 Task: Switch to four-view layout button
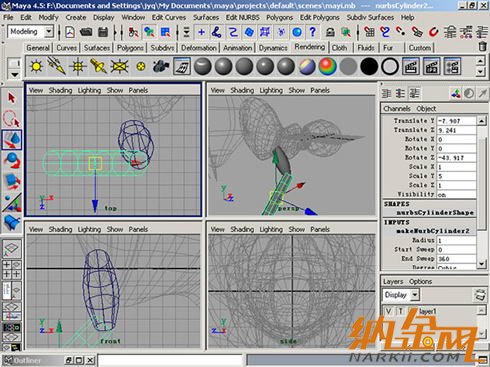(x=12, y=269)
